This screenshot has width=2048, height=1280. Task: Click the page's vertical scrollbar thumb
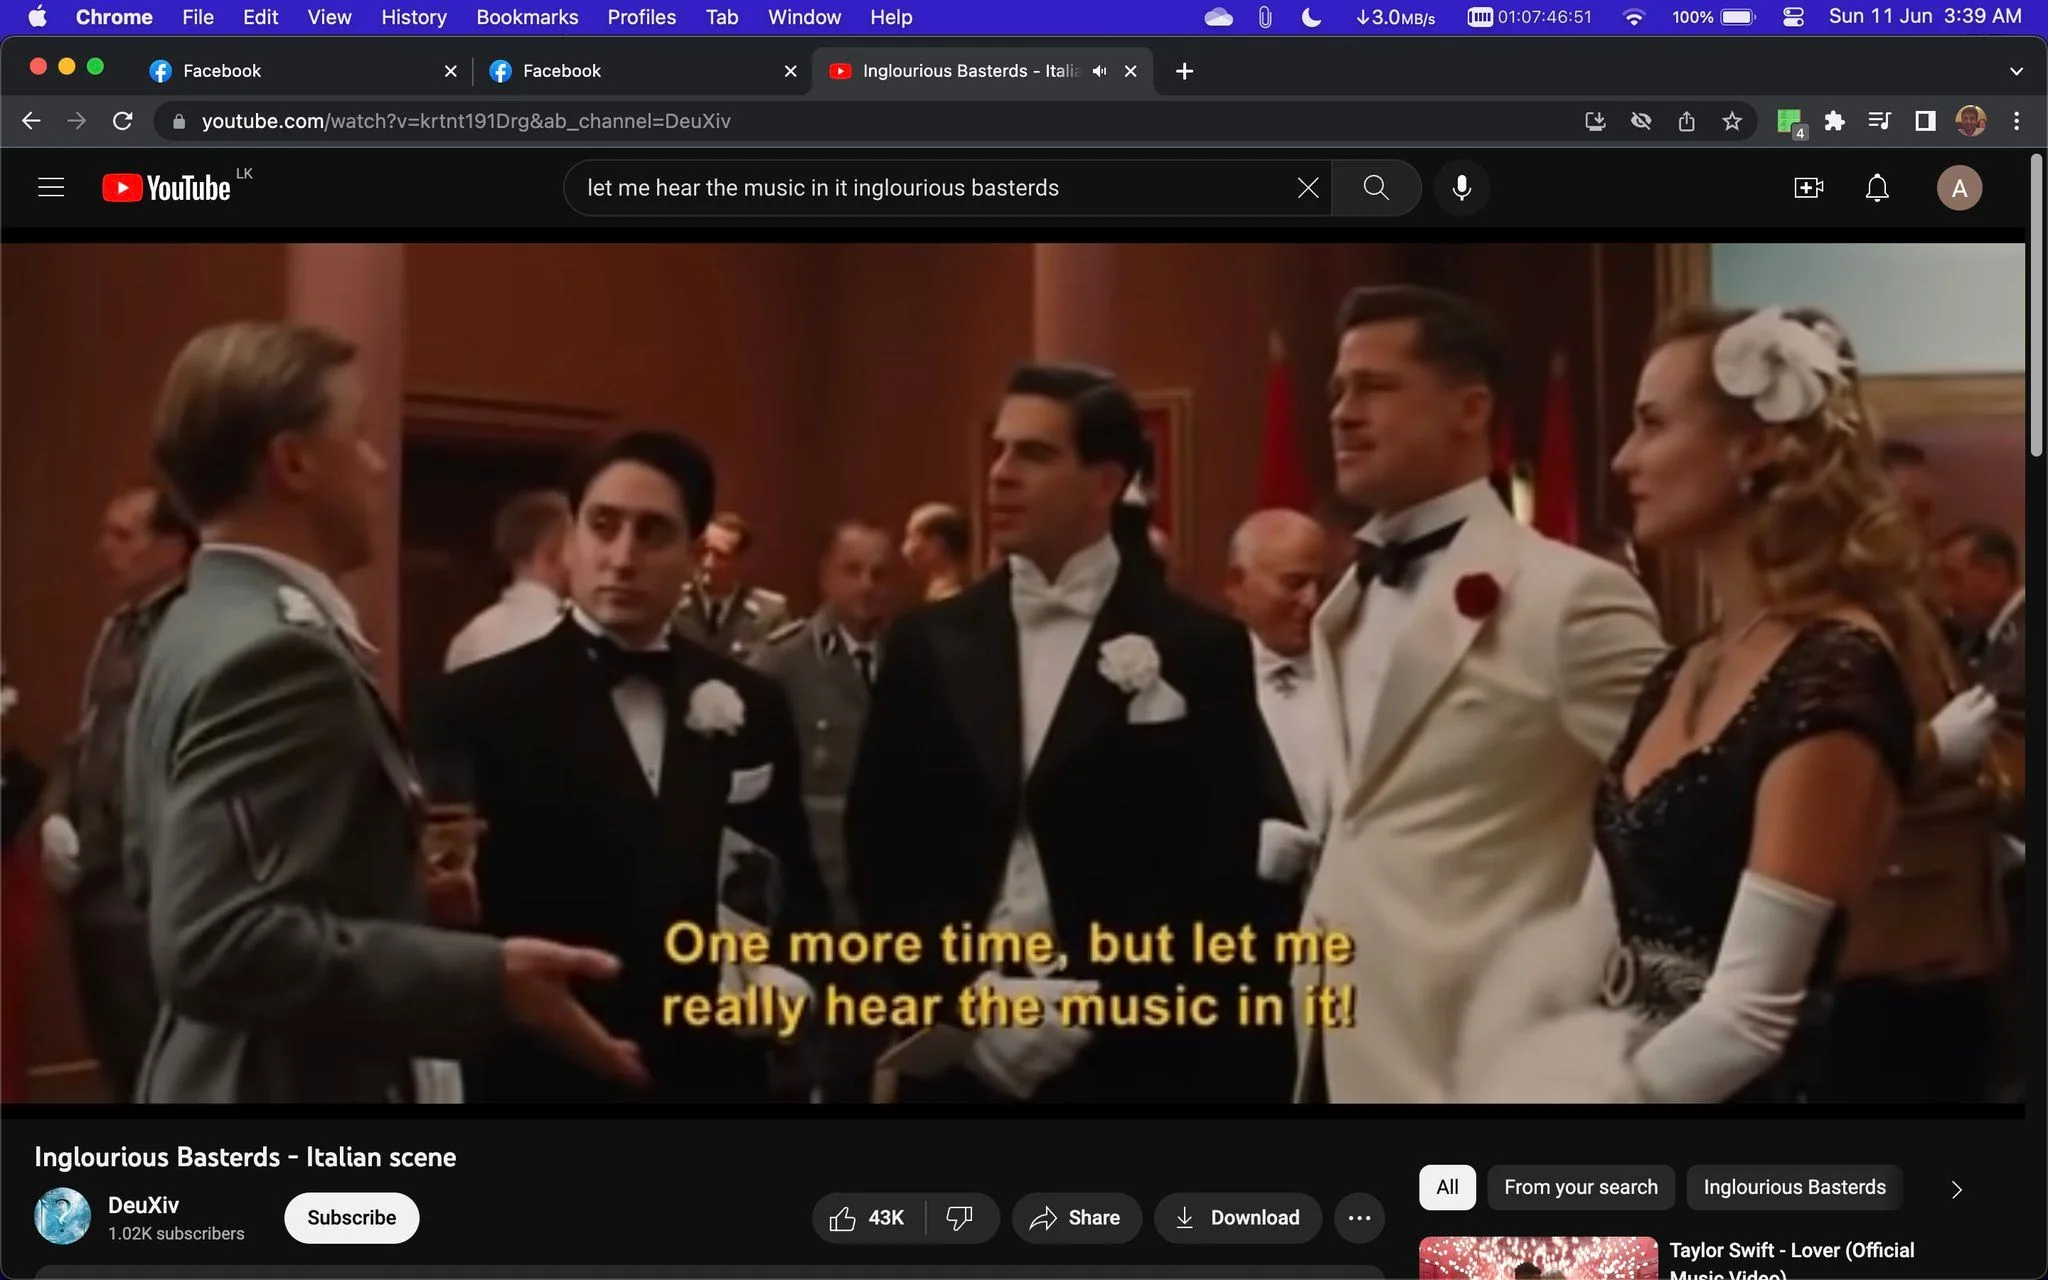pos(2036,305)
